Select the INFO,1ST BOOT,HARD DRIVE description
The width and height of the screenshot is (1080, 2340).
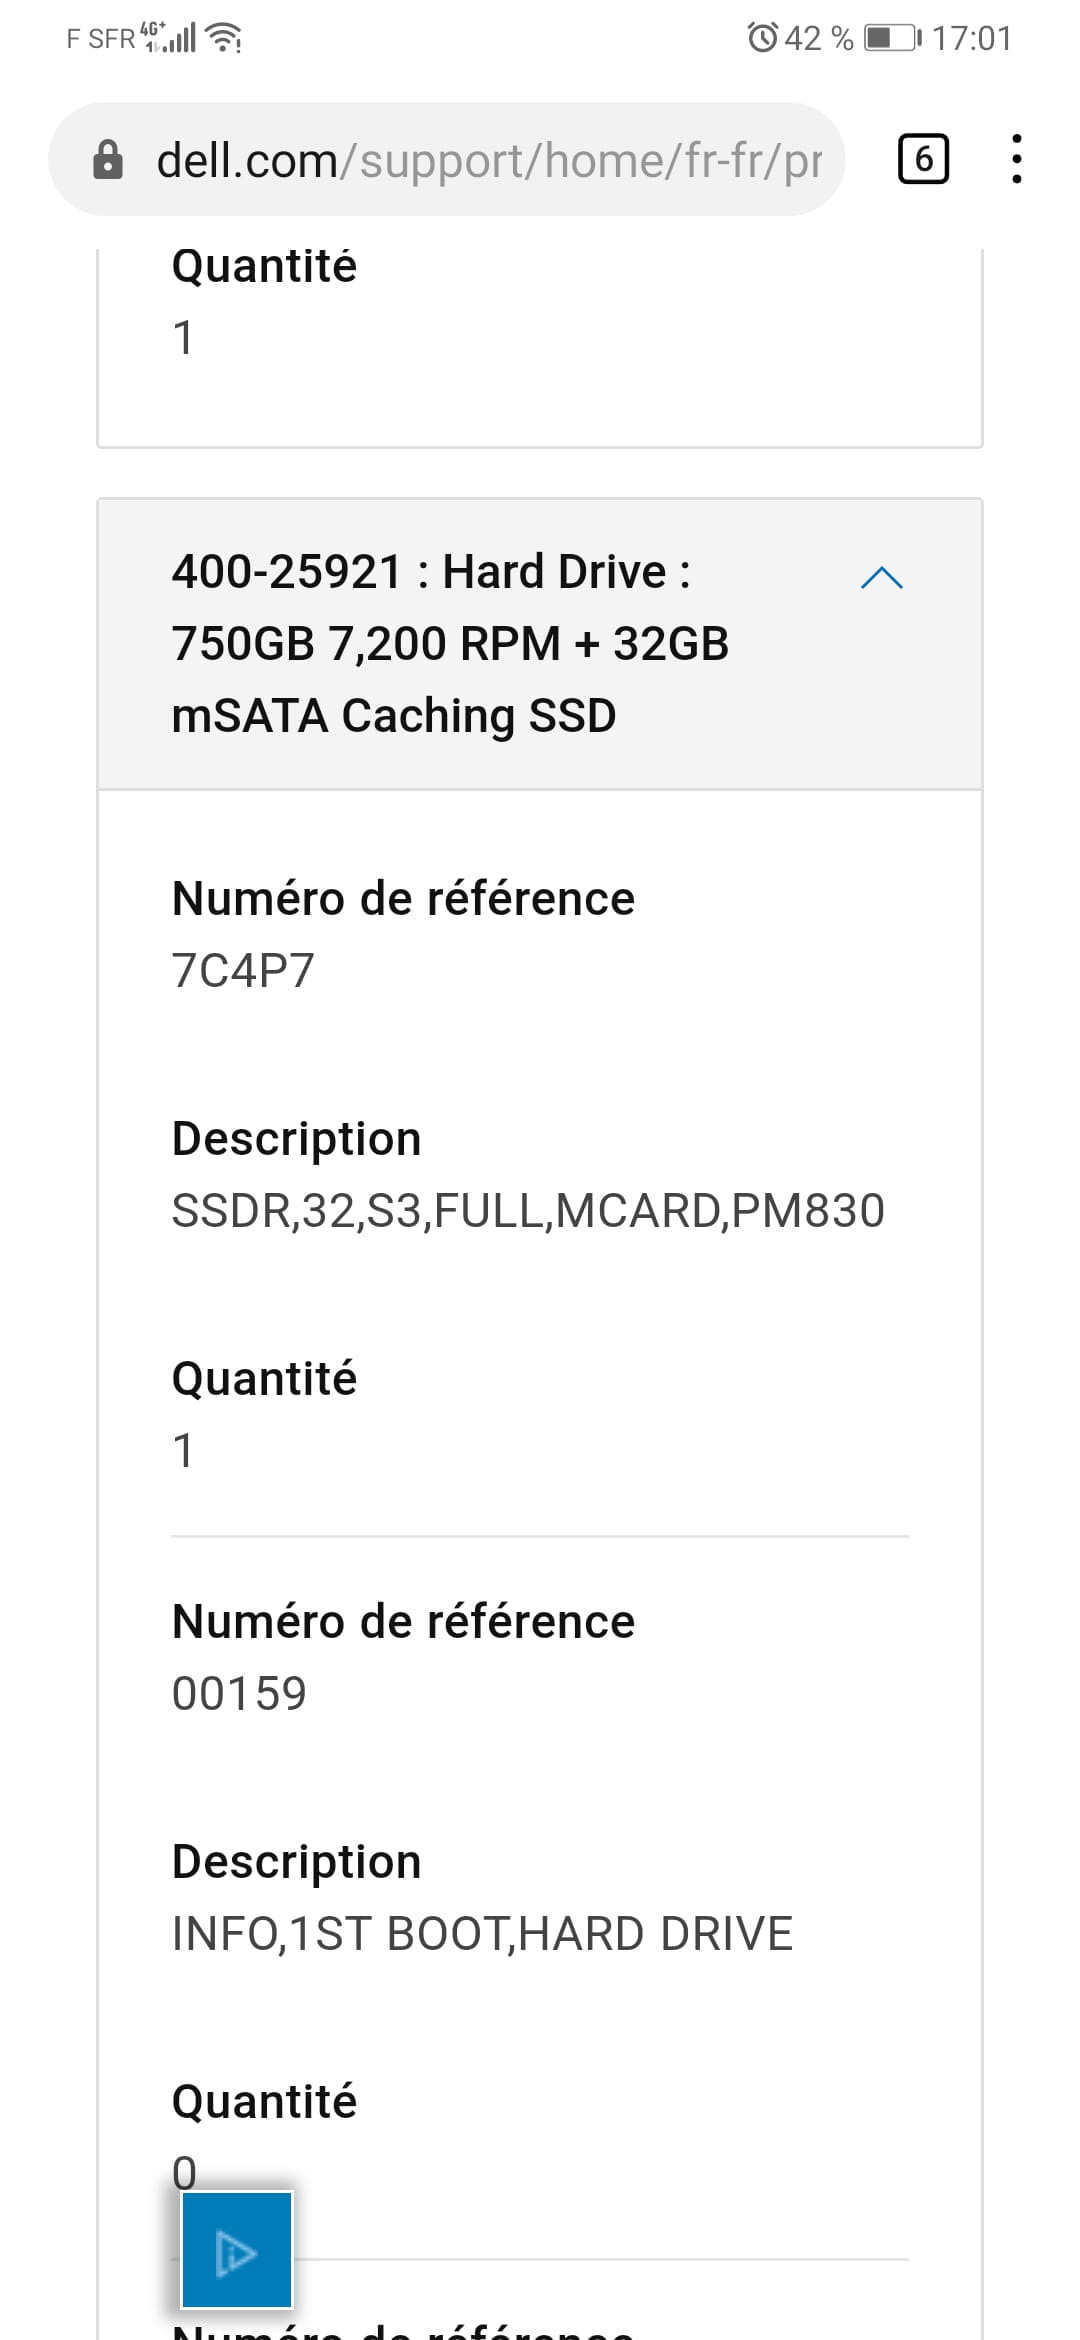click(482, 1934)
